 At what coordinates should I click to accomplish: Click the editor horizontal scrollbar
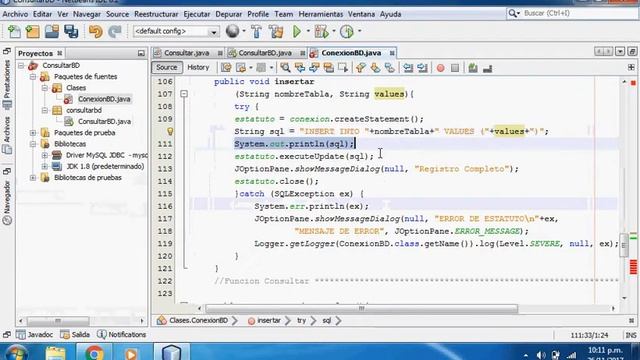(361, 309)
